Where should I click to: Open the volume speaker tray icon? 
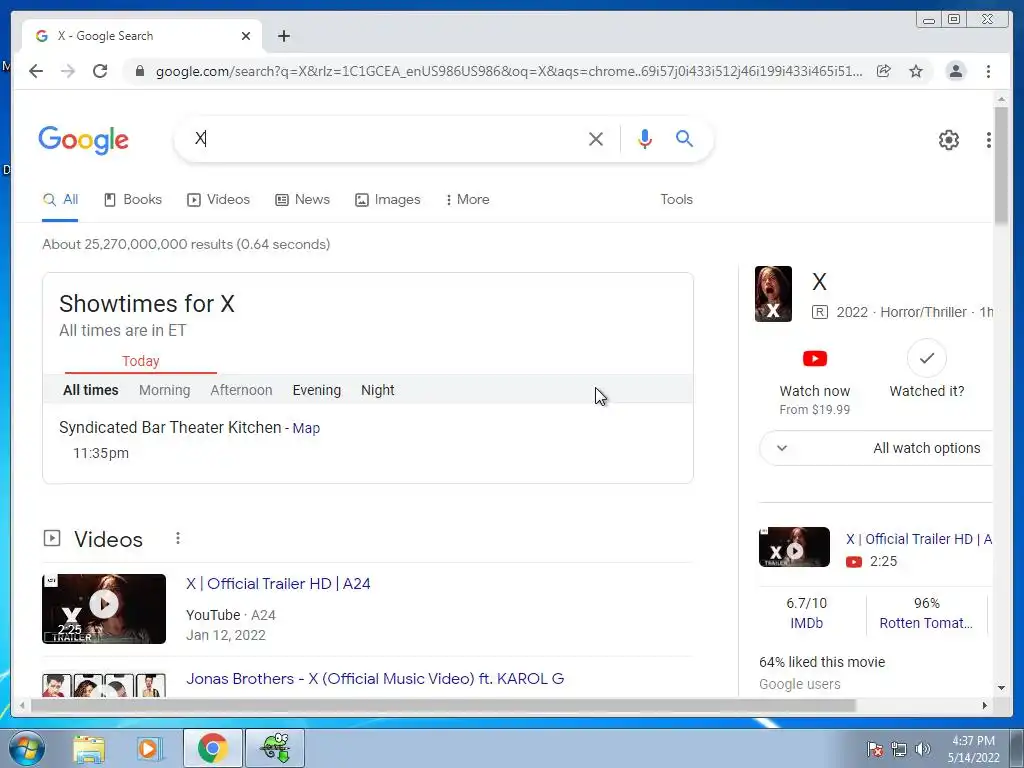click(x=923, y=749)
